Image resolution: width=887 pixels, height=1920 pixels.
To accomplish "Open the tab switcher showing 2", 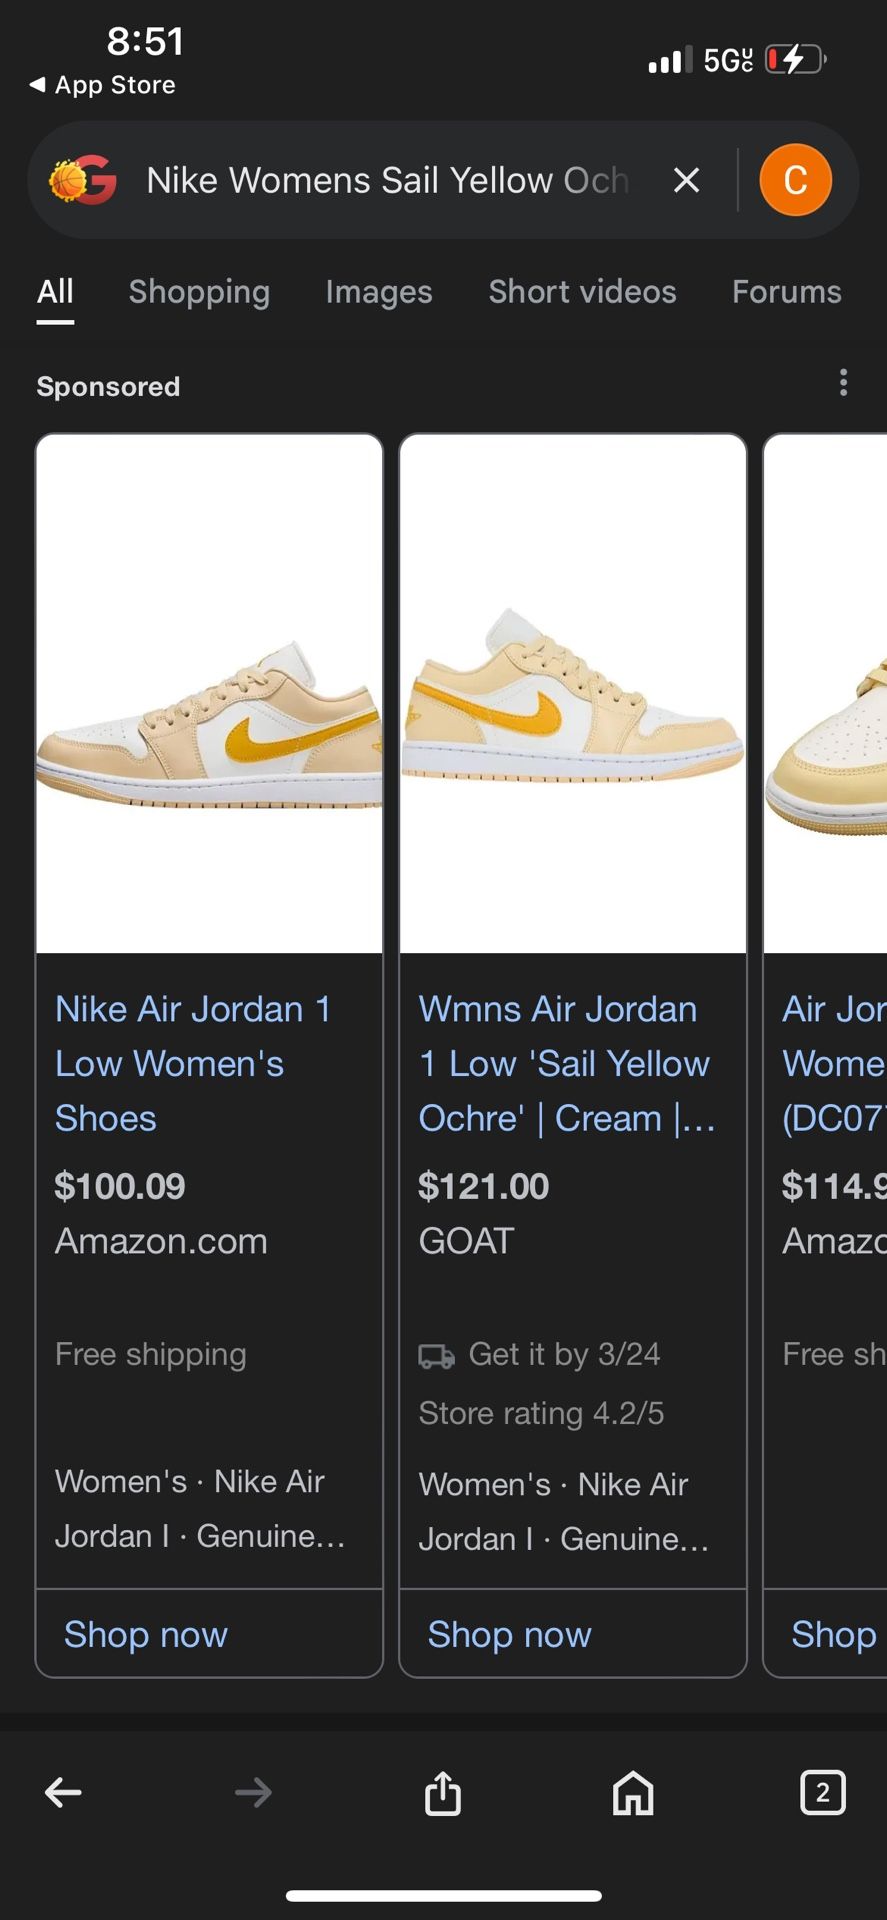I will 822,1793.
